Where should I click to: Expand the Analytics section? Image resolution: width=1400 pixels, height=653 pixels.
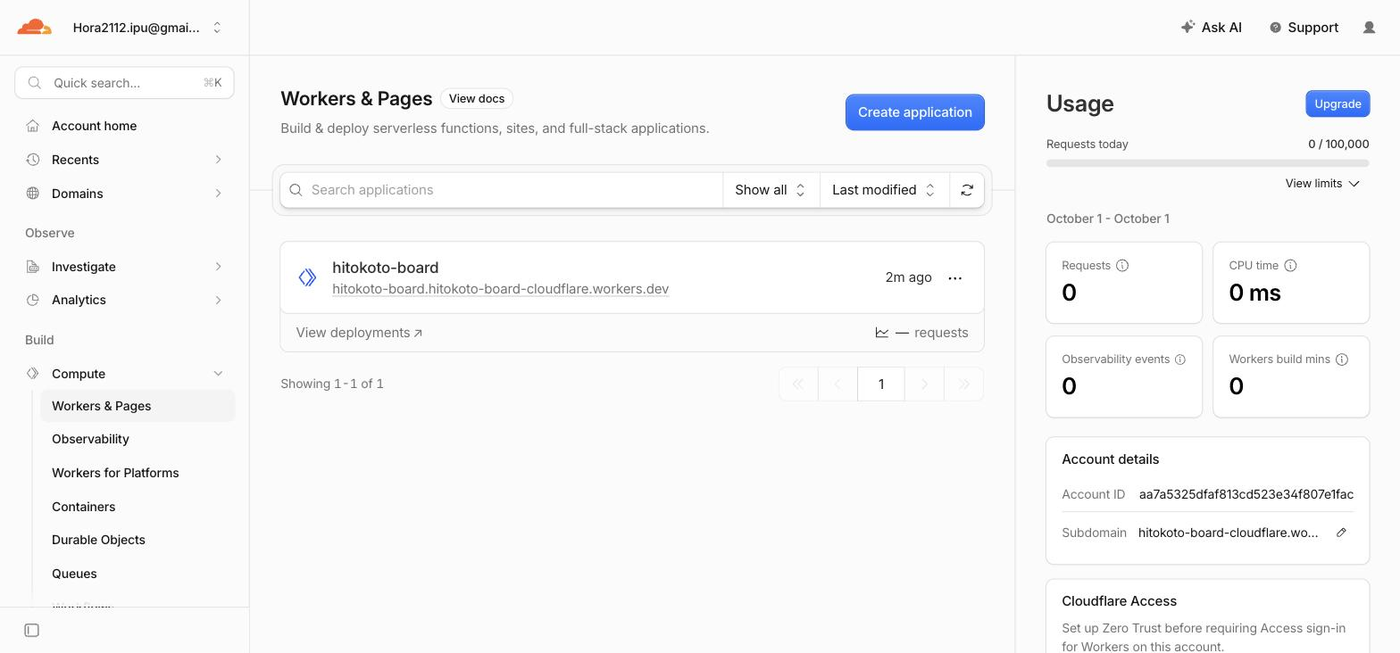click(218, 300)
